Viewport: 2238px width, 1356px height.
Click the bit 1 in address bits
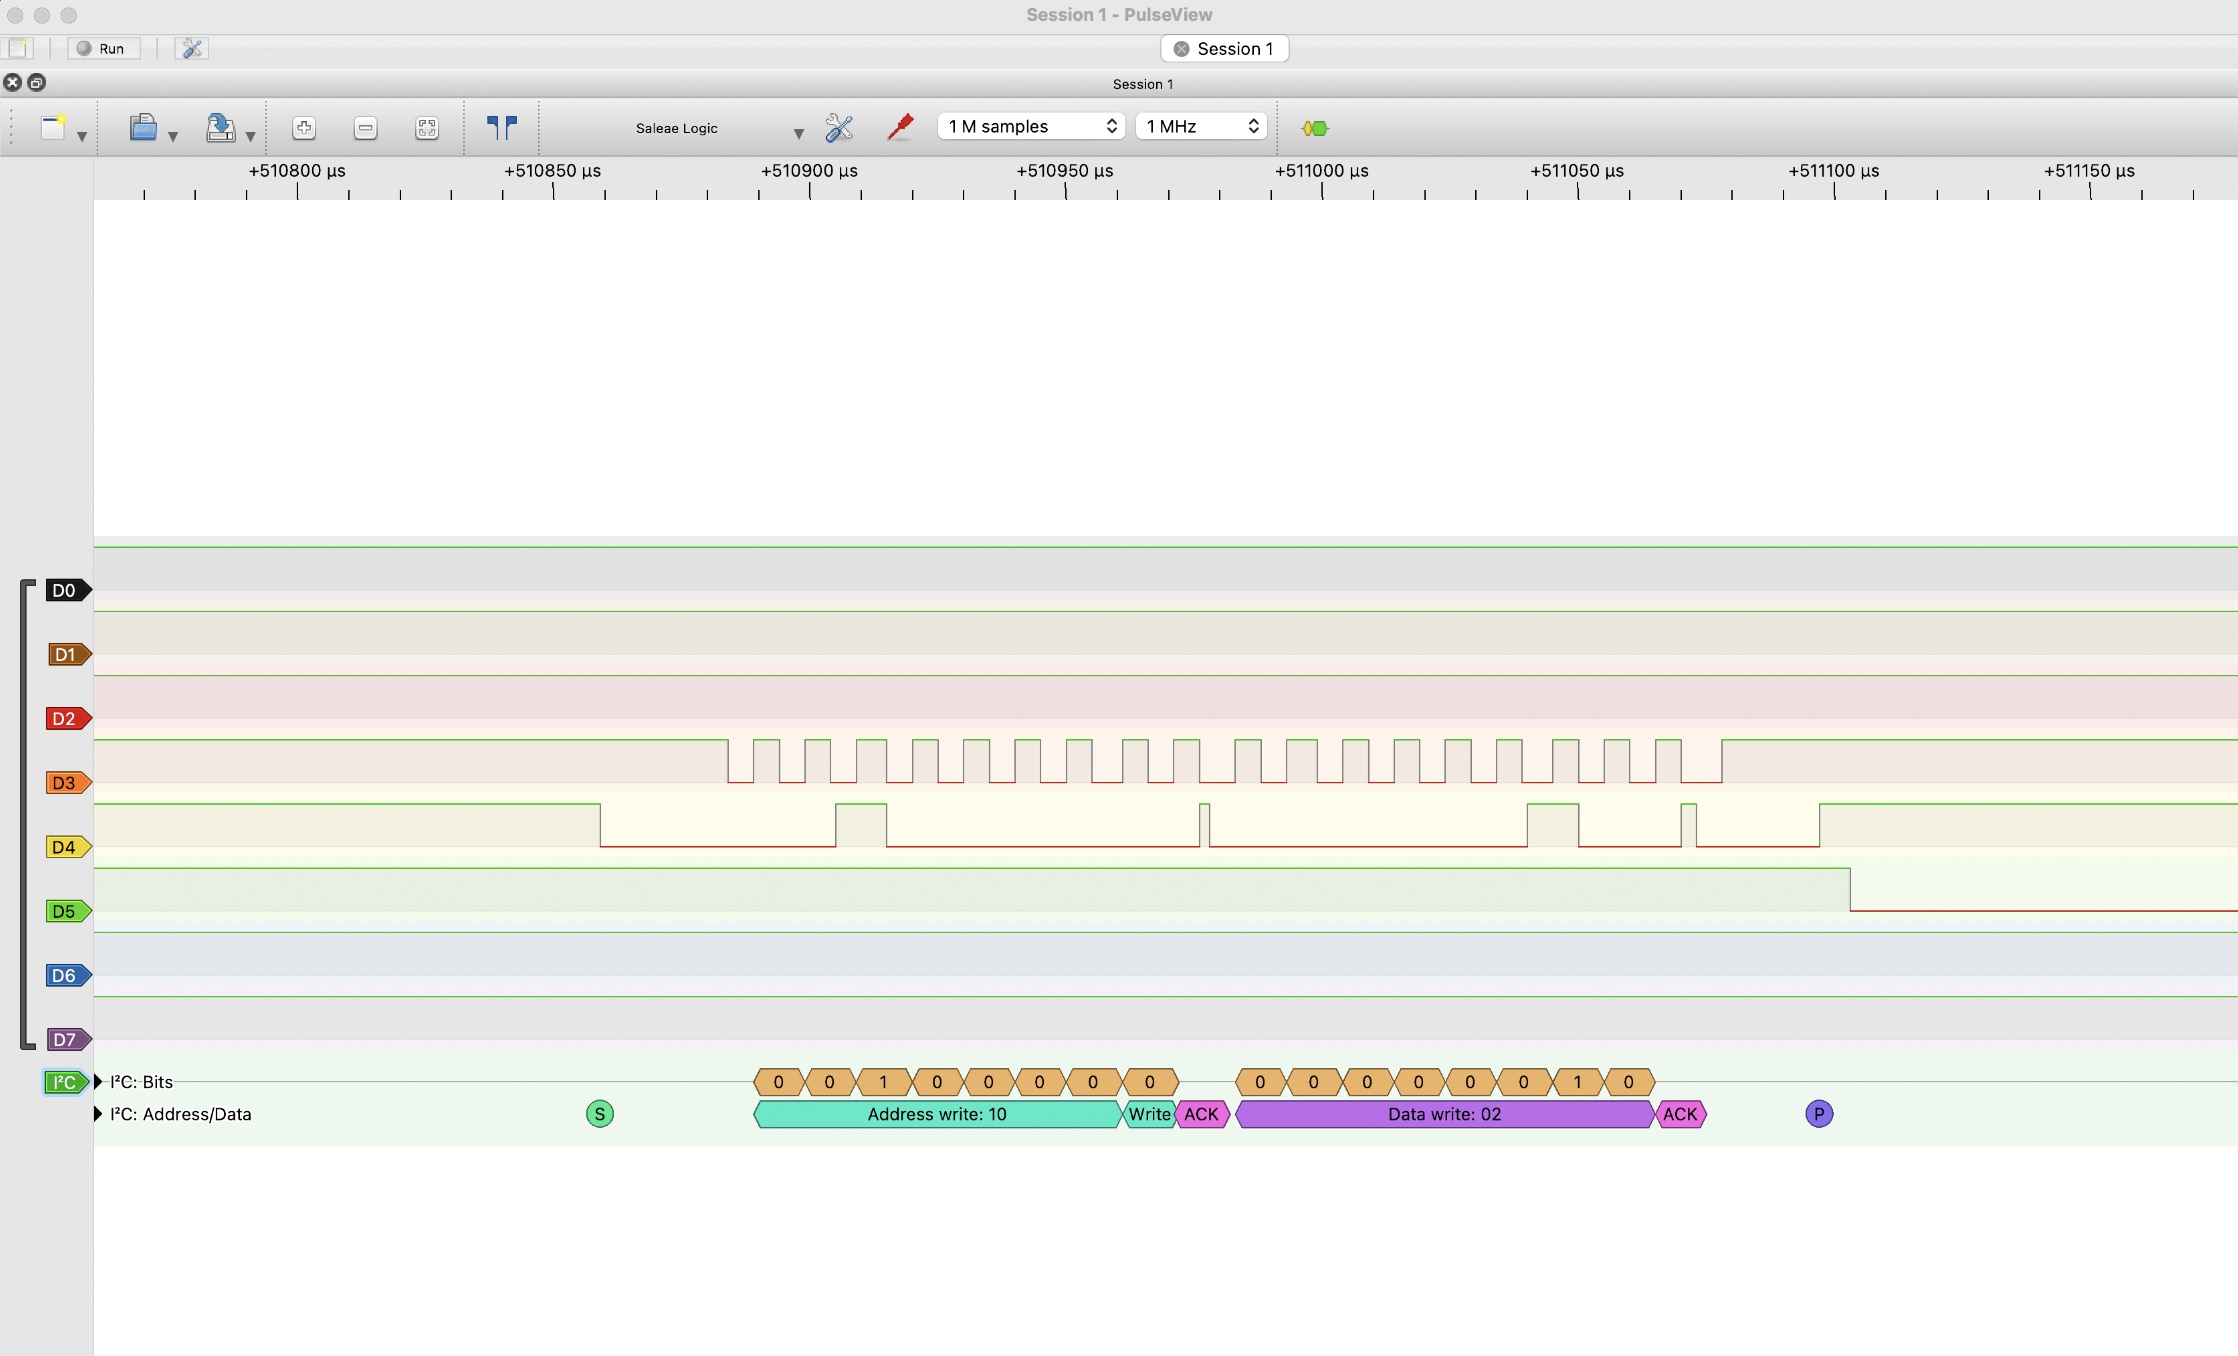[883, 1082]
